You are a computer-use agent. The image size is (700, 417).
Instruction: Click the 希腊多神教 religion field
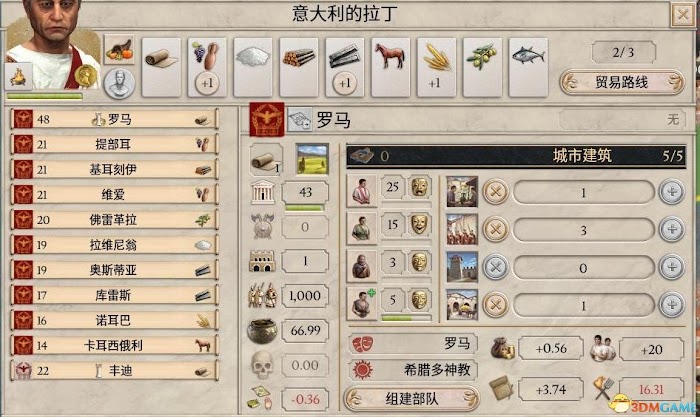click(x=413, y=370)
